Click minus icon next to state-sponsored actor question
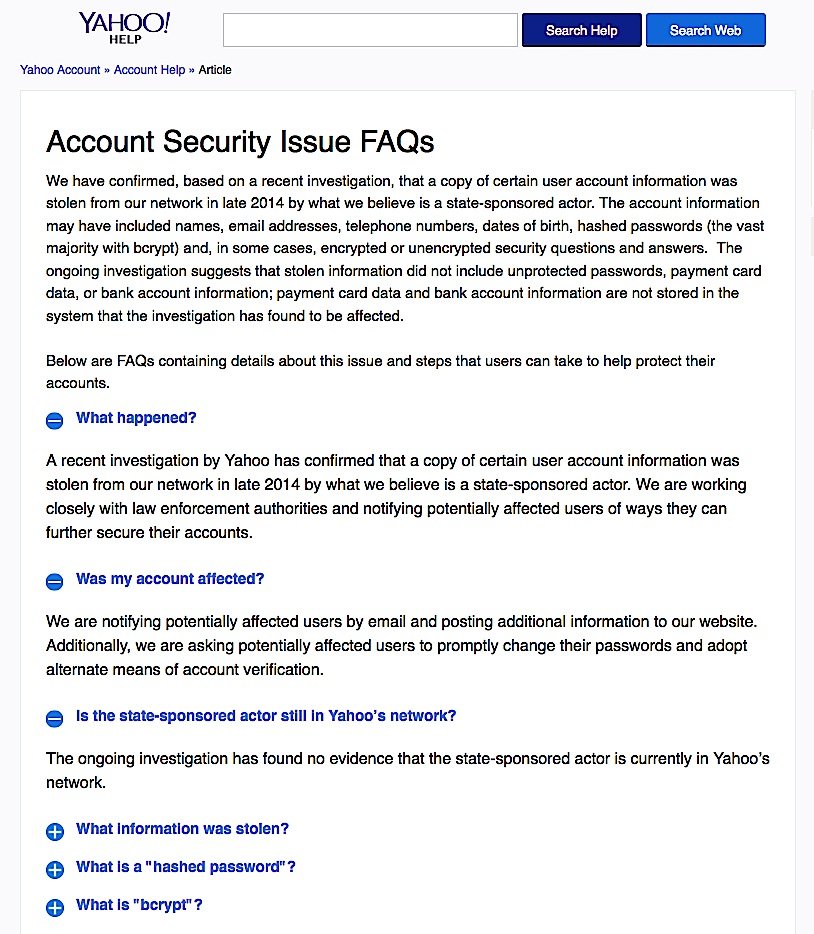This screenshot has height=934, width=814. [55, 718]
